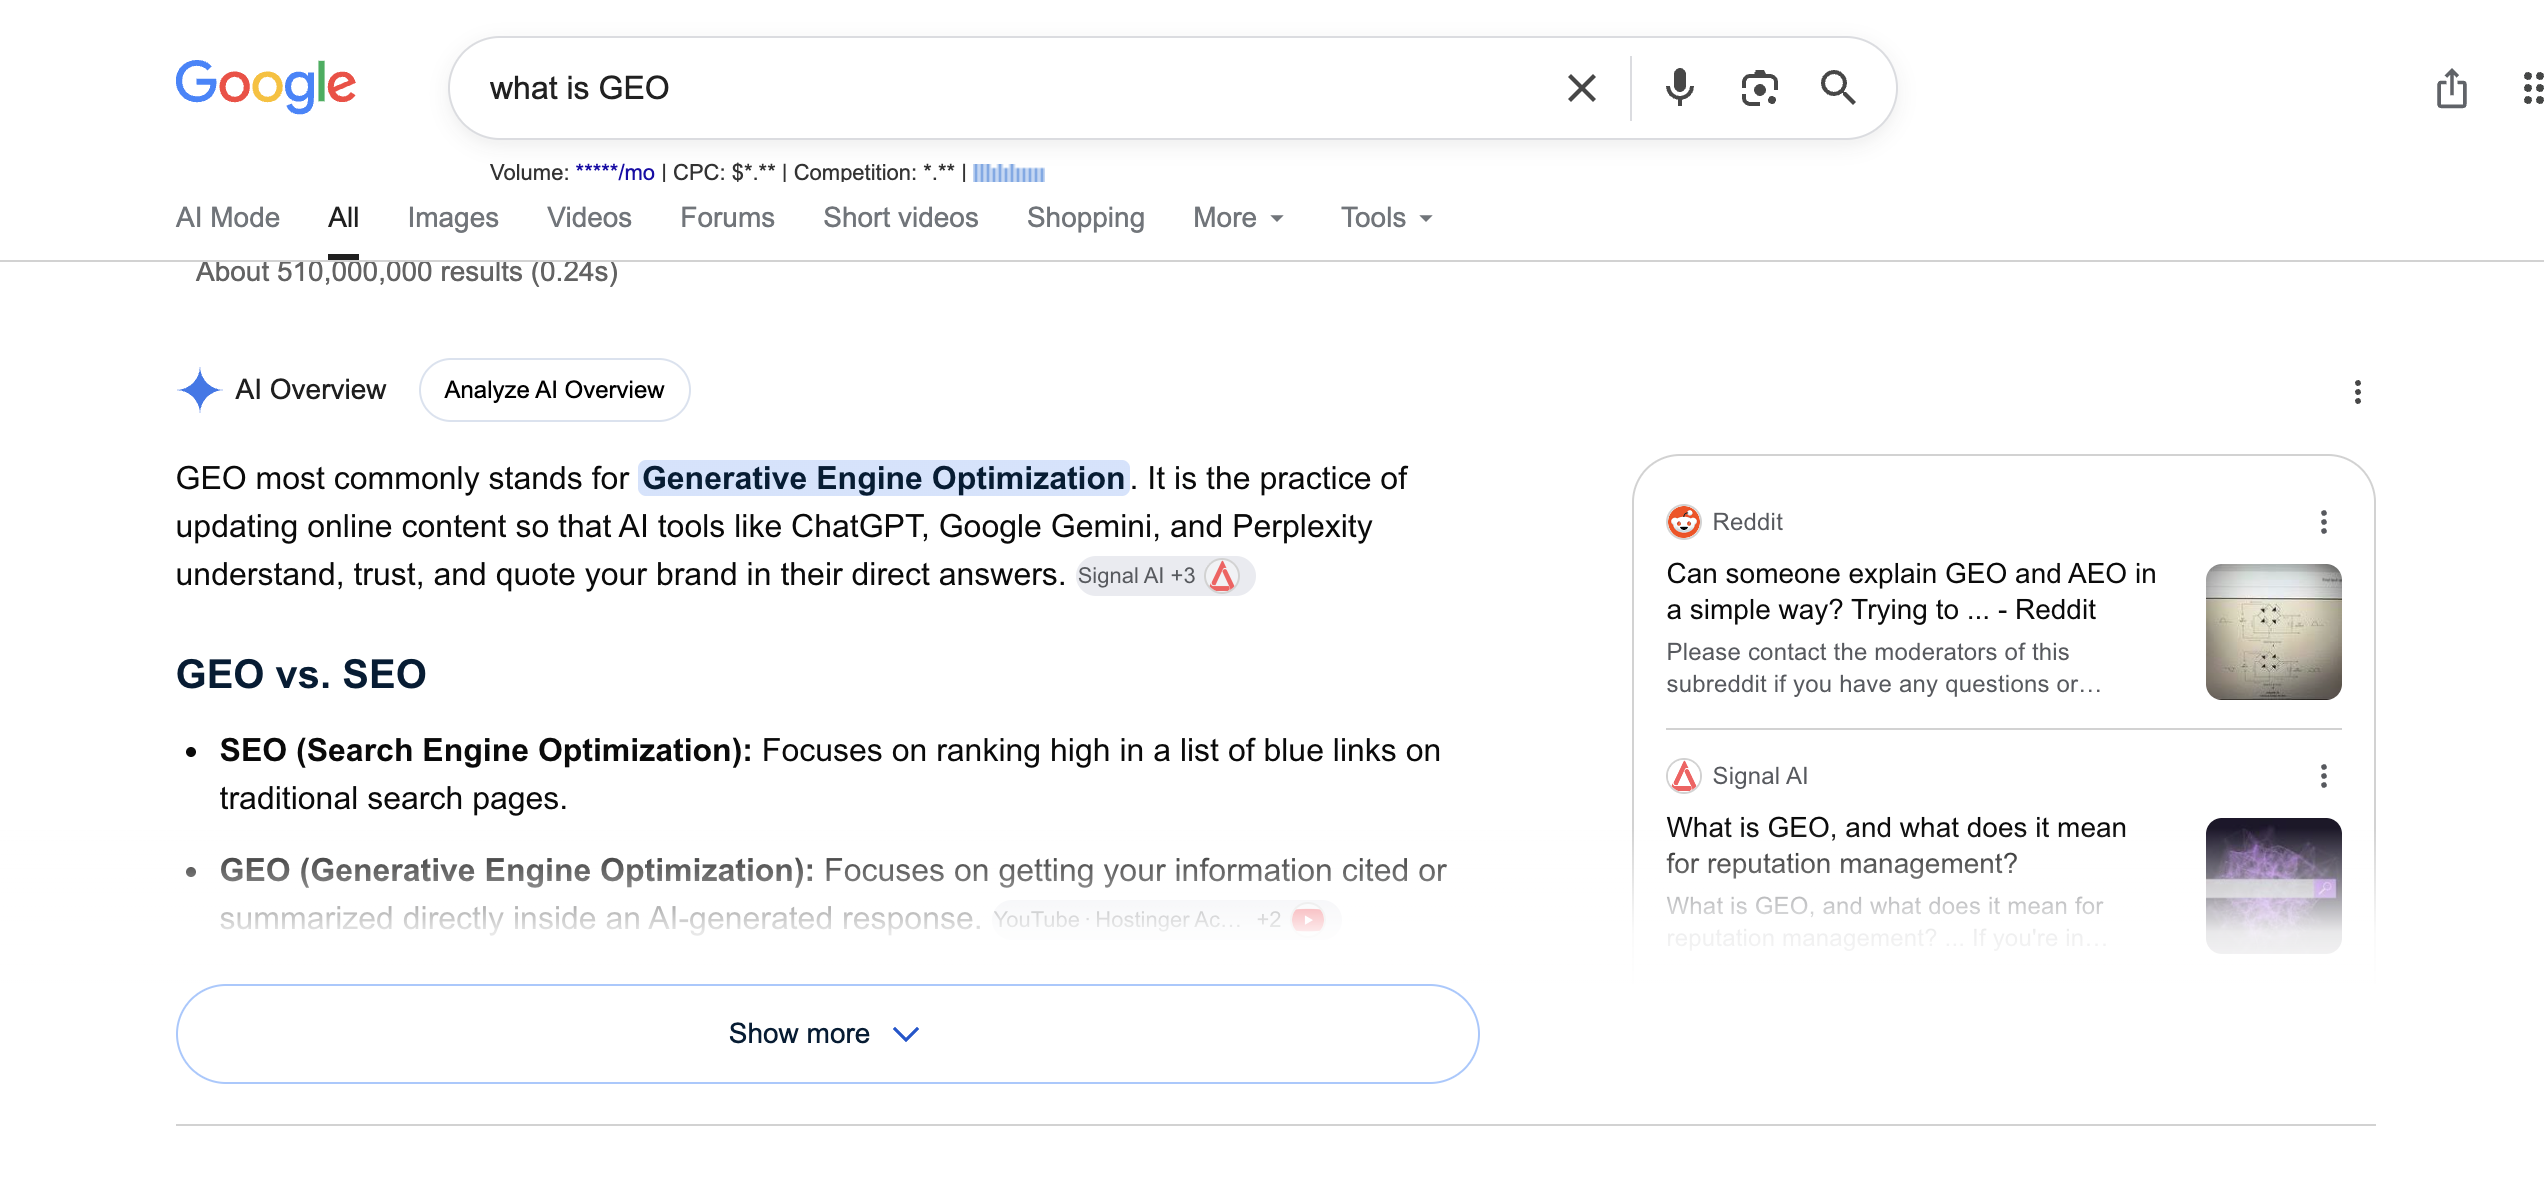The height and width of the screenshot is (1194, 2544).
Task: Expand AI Overview with Show more
Action: pyautogui.click(x=827, y=1034)
